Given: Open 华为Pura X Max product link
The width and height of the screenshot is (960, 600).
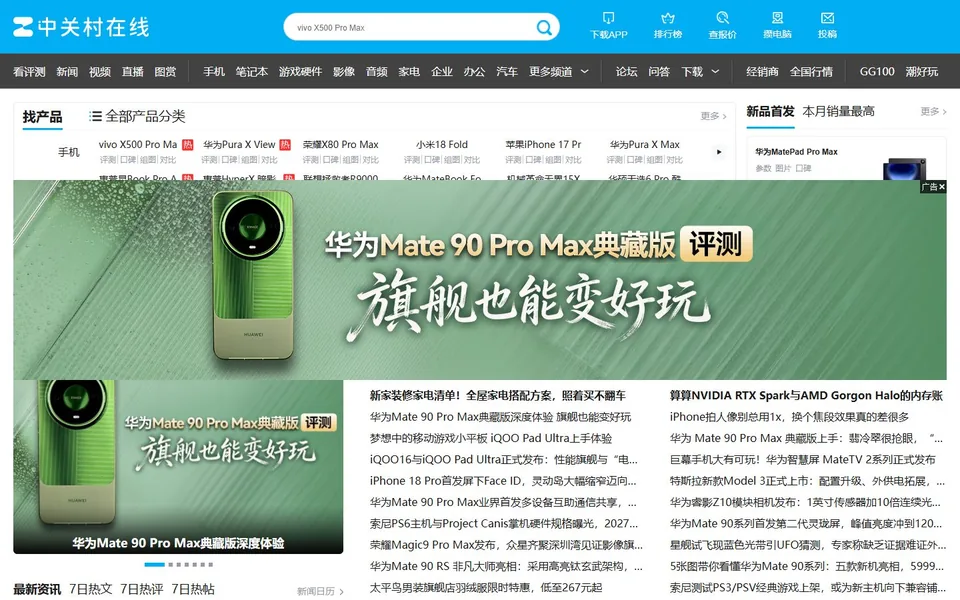Looking at the screenshot, I should click(x=645, y=144).
